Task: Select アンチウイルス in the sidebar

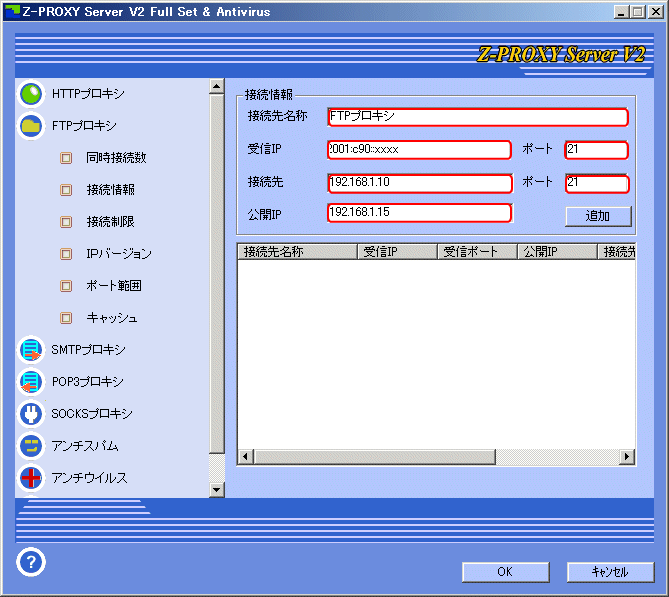Action: (90, 478)
